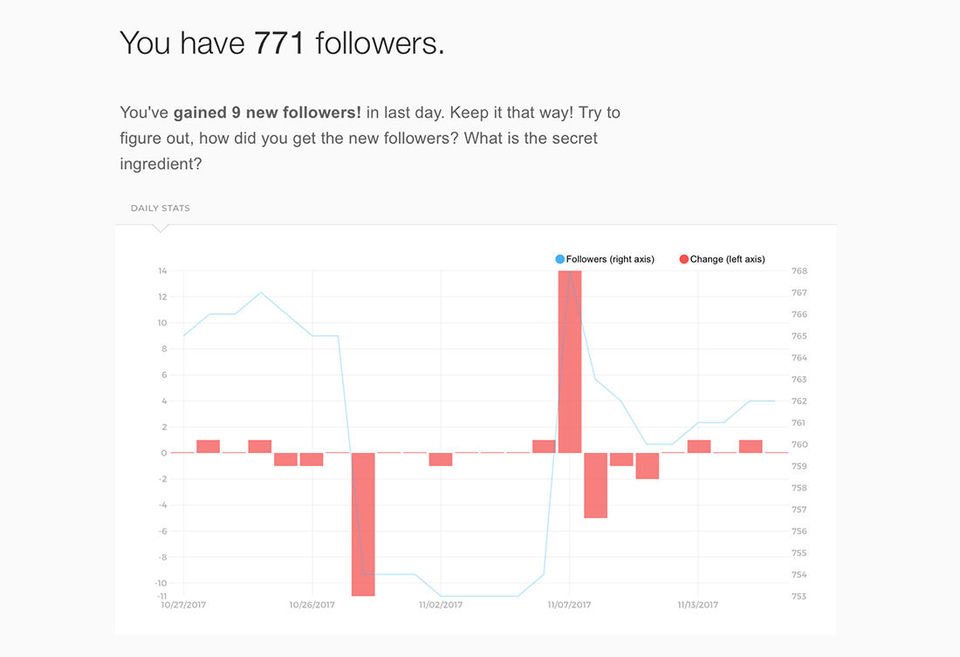This screenshot has width=960, height=657.
Task: Click the 771 follower count in heading
Action: (x=280, y=43)
